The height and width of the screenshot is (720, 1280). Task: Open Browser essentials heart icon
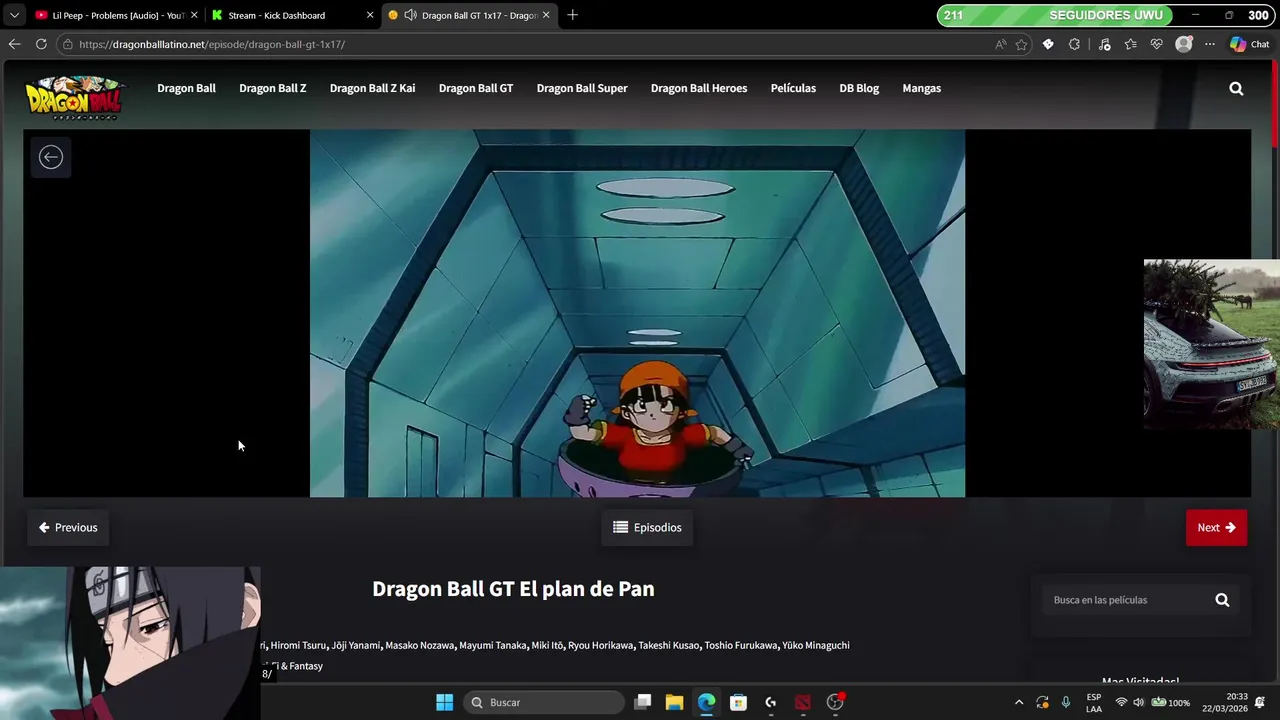1157,44
